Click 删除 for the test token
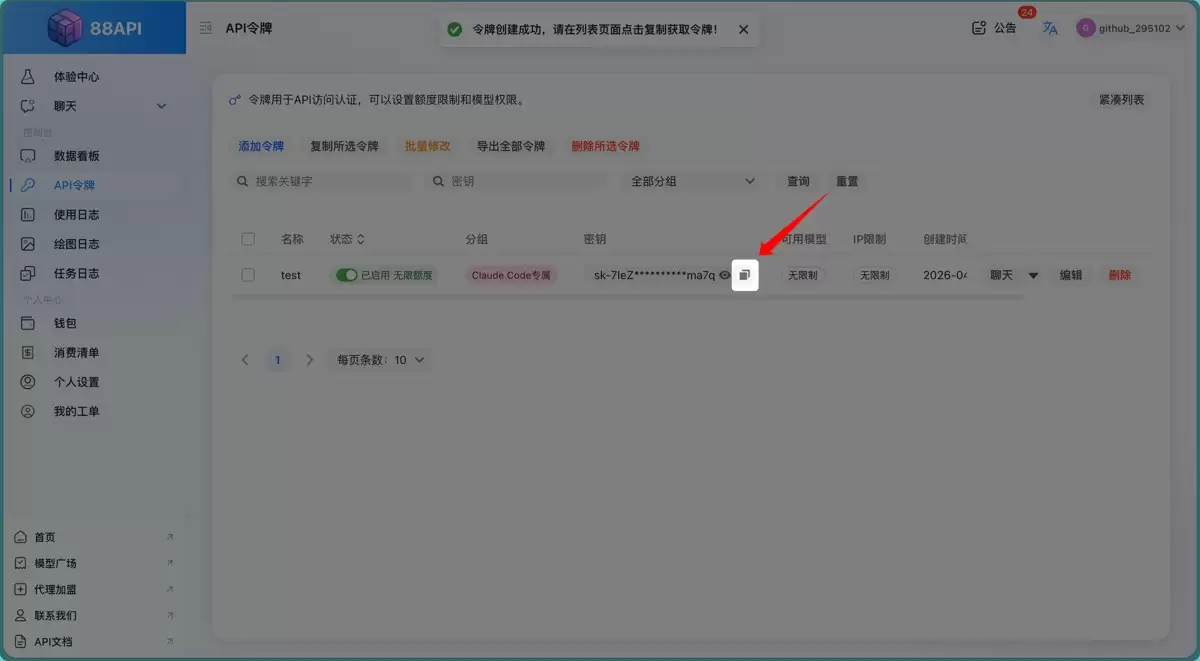1200x661 pixels. (1120, 275)
